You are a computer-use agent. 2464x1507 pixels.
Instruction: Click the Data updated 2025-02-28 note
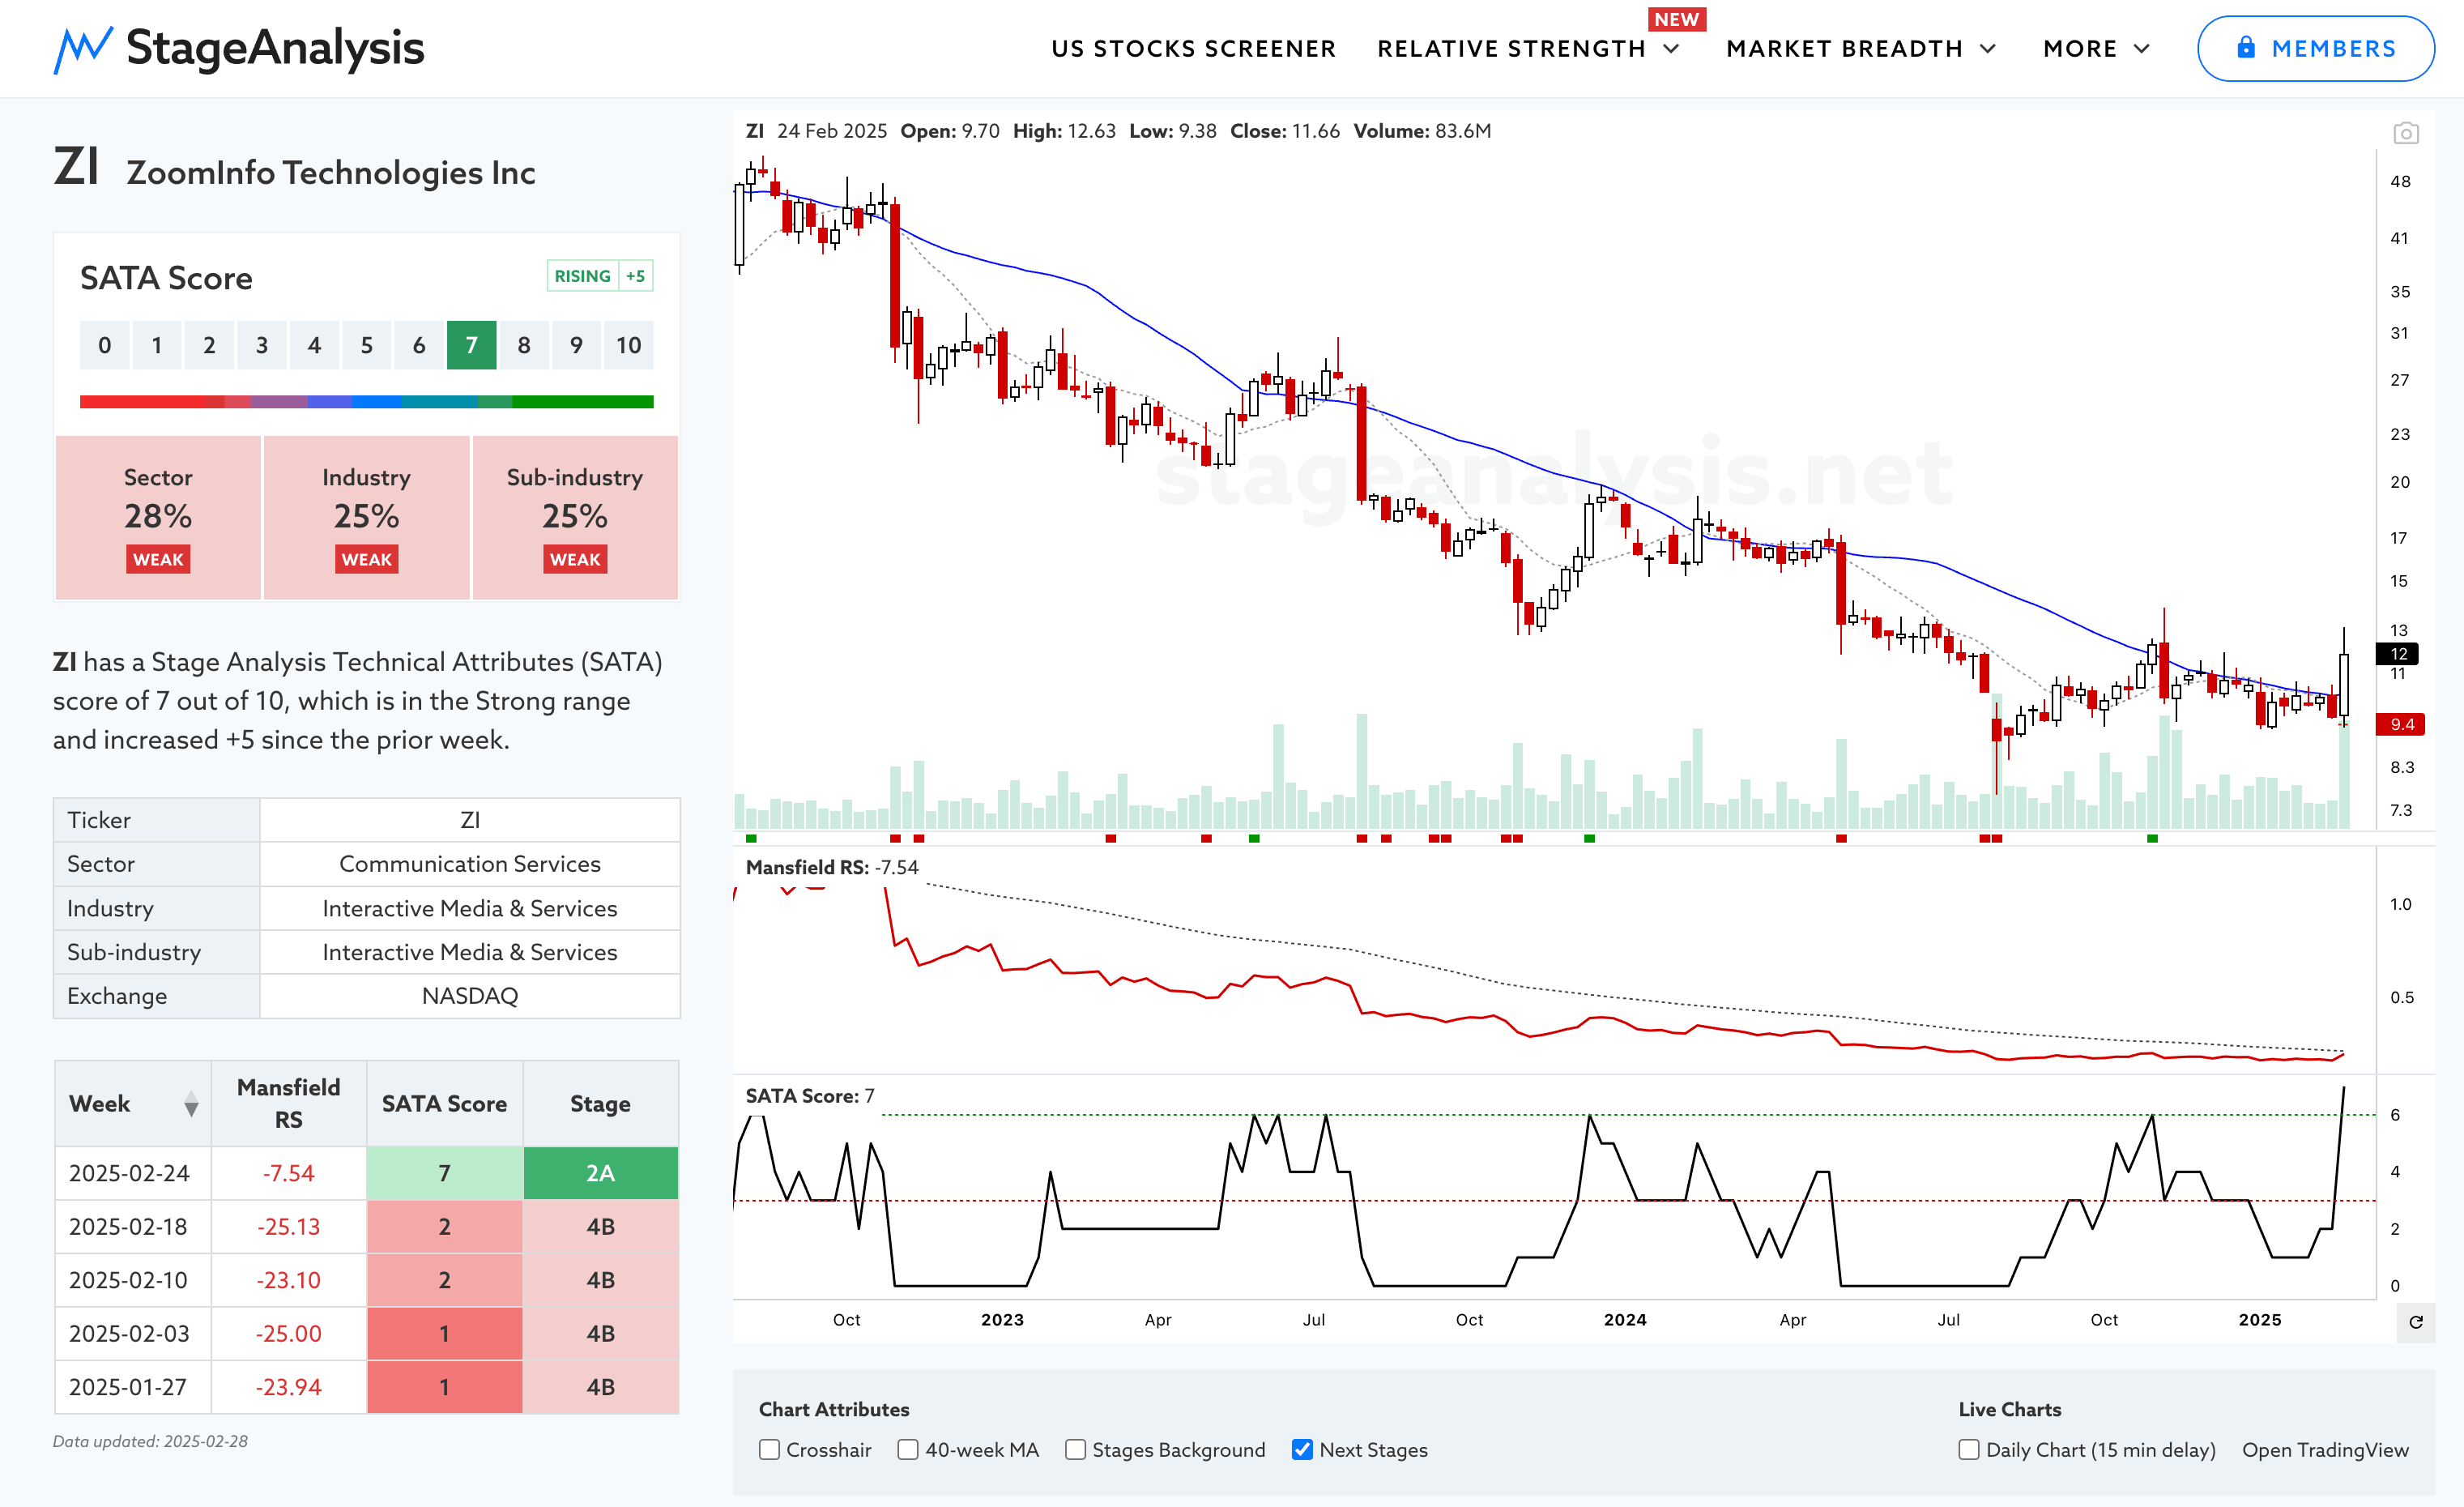(x=150, y=1441)
